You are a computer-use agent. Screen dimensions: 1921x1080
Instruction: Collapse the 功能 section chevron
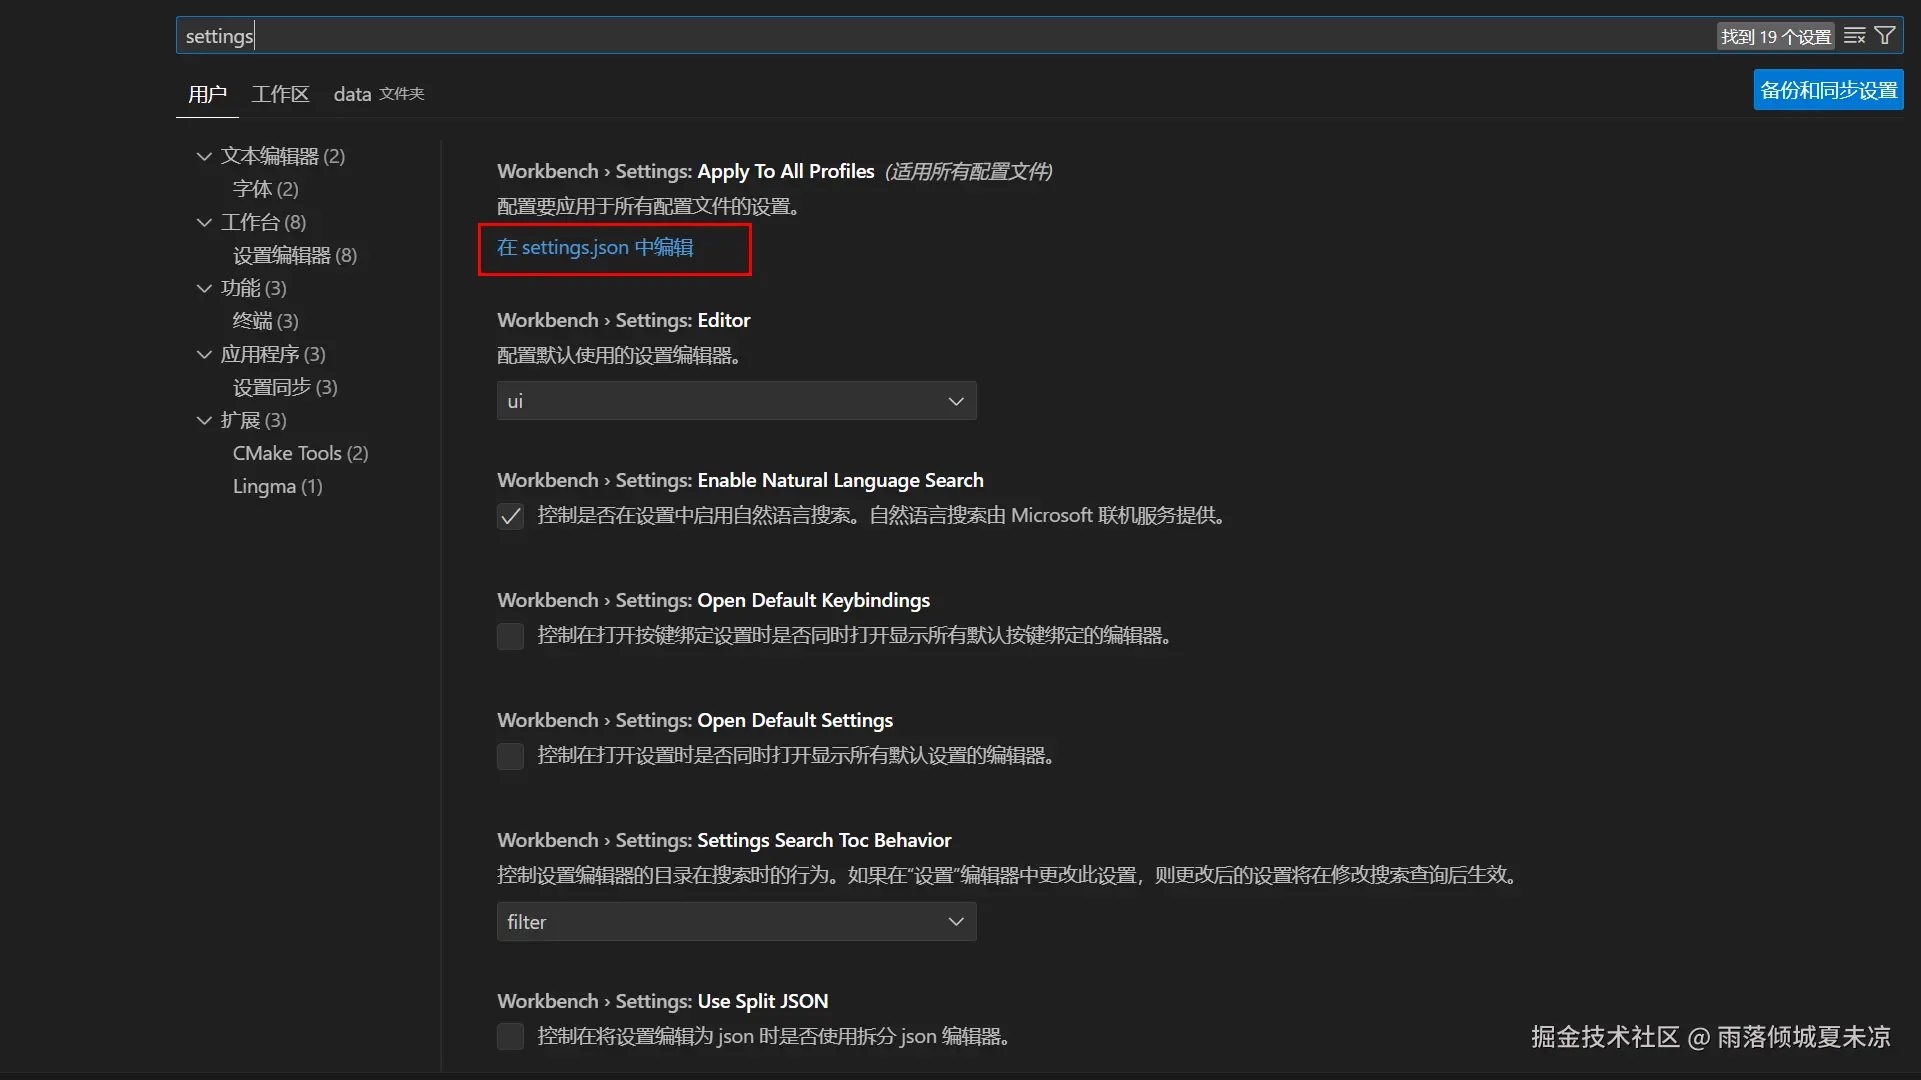click(x=204, y=288)
